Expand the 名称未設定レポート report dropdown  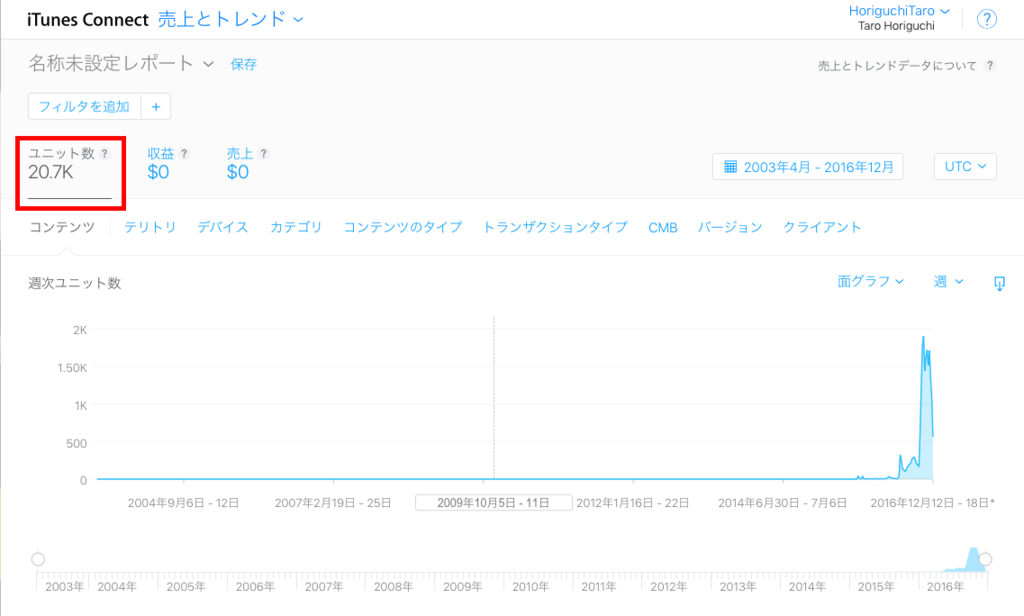point(121,63)
